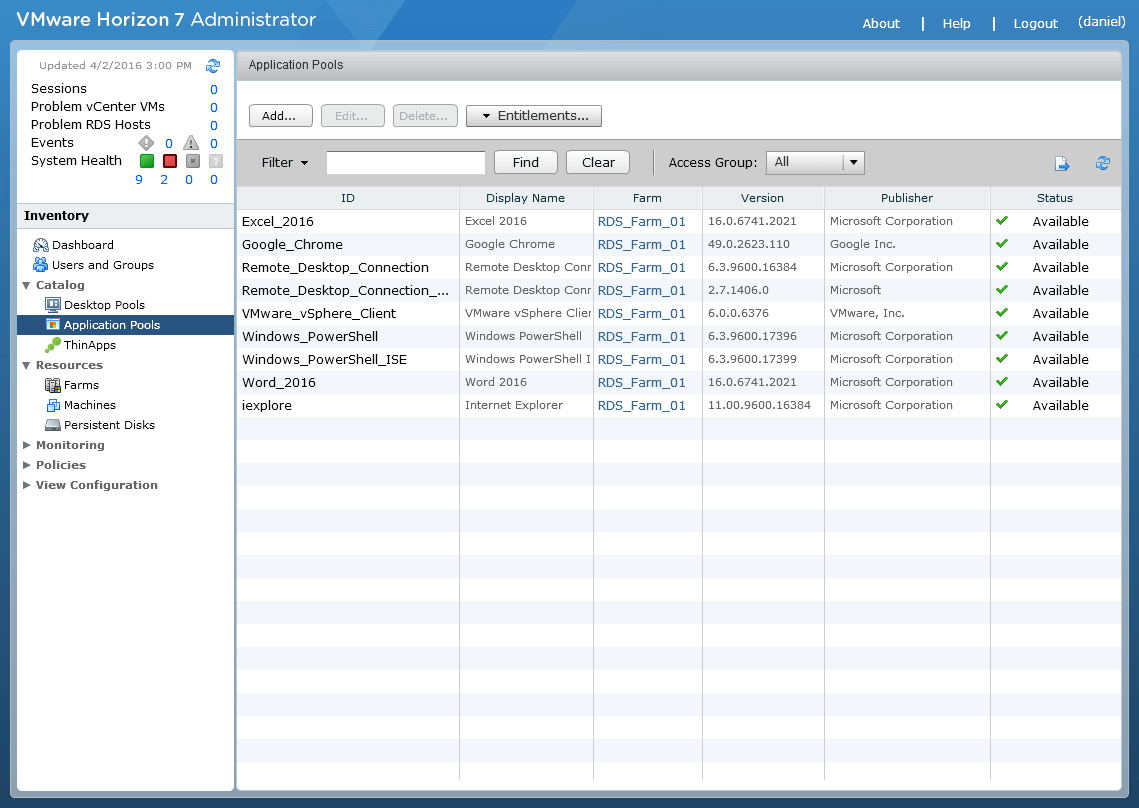The height and width of the screenshot is (808, 1139).
Task: Open Farms under Resources
Action: 81,385
